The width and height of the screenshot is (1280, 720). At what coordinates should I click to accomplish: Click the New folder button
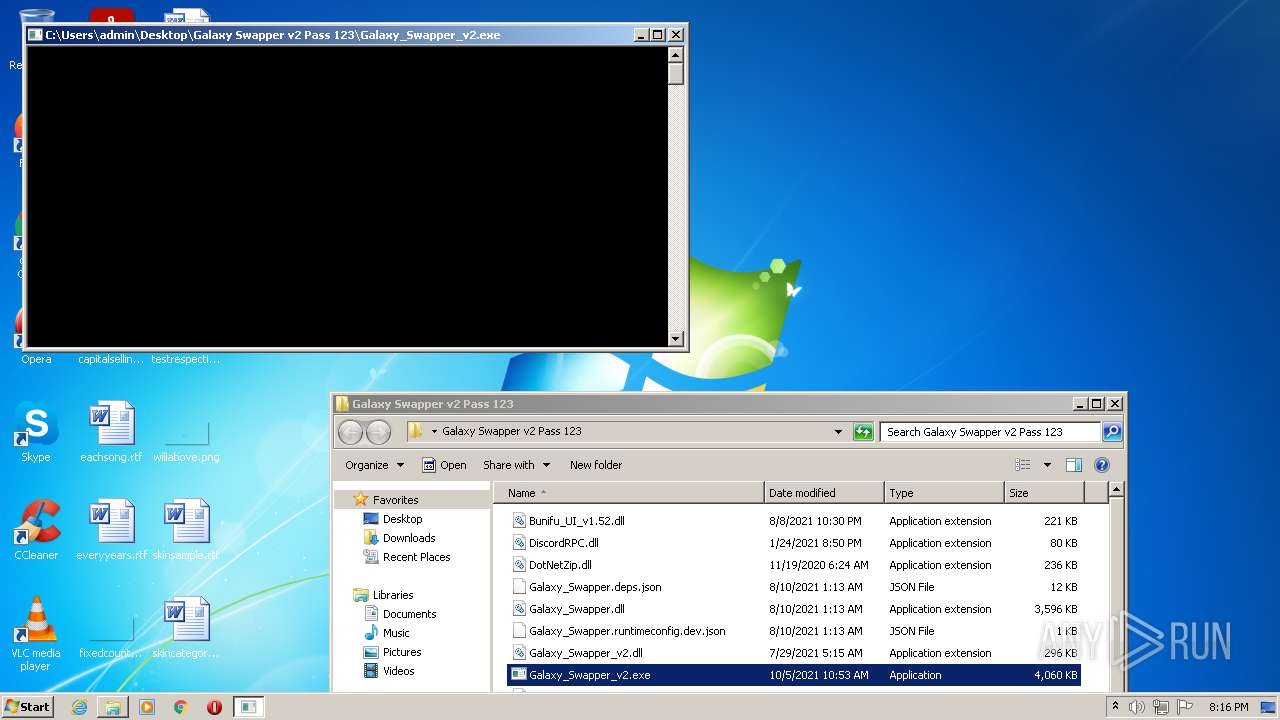pos(596,465)
